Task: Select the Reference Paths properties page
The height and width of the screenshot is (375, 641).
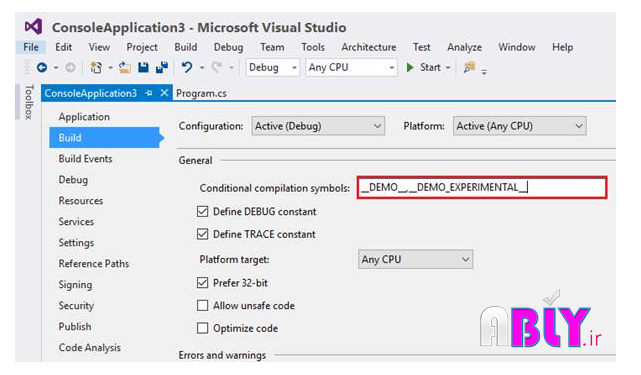Action: pos(94,264)
